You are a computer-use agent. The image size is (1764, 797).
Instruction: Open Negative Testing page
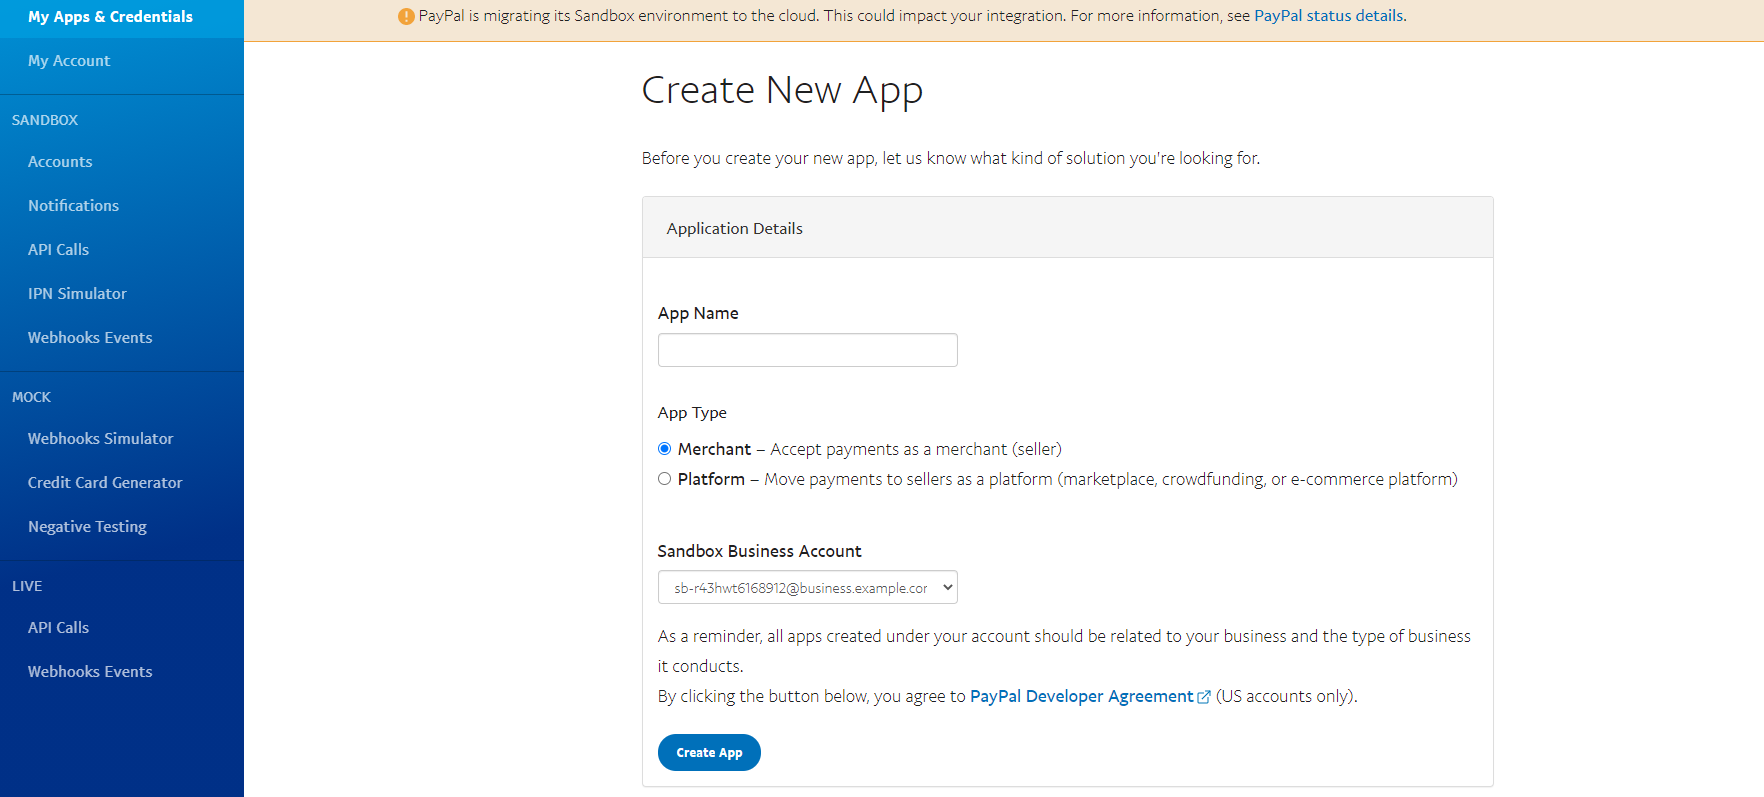(87, 527)
